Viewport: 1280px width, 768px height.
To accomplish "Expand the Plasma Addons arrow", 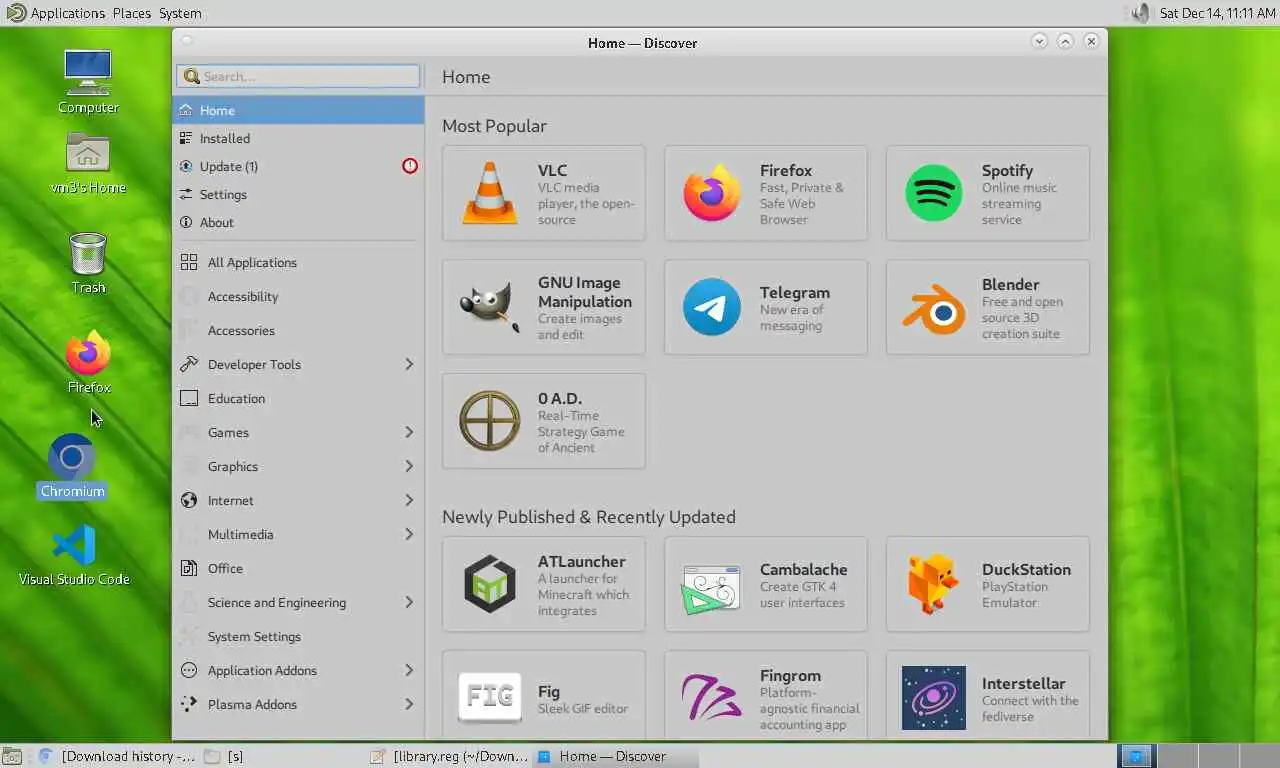I will [x=409, y=704].
